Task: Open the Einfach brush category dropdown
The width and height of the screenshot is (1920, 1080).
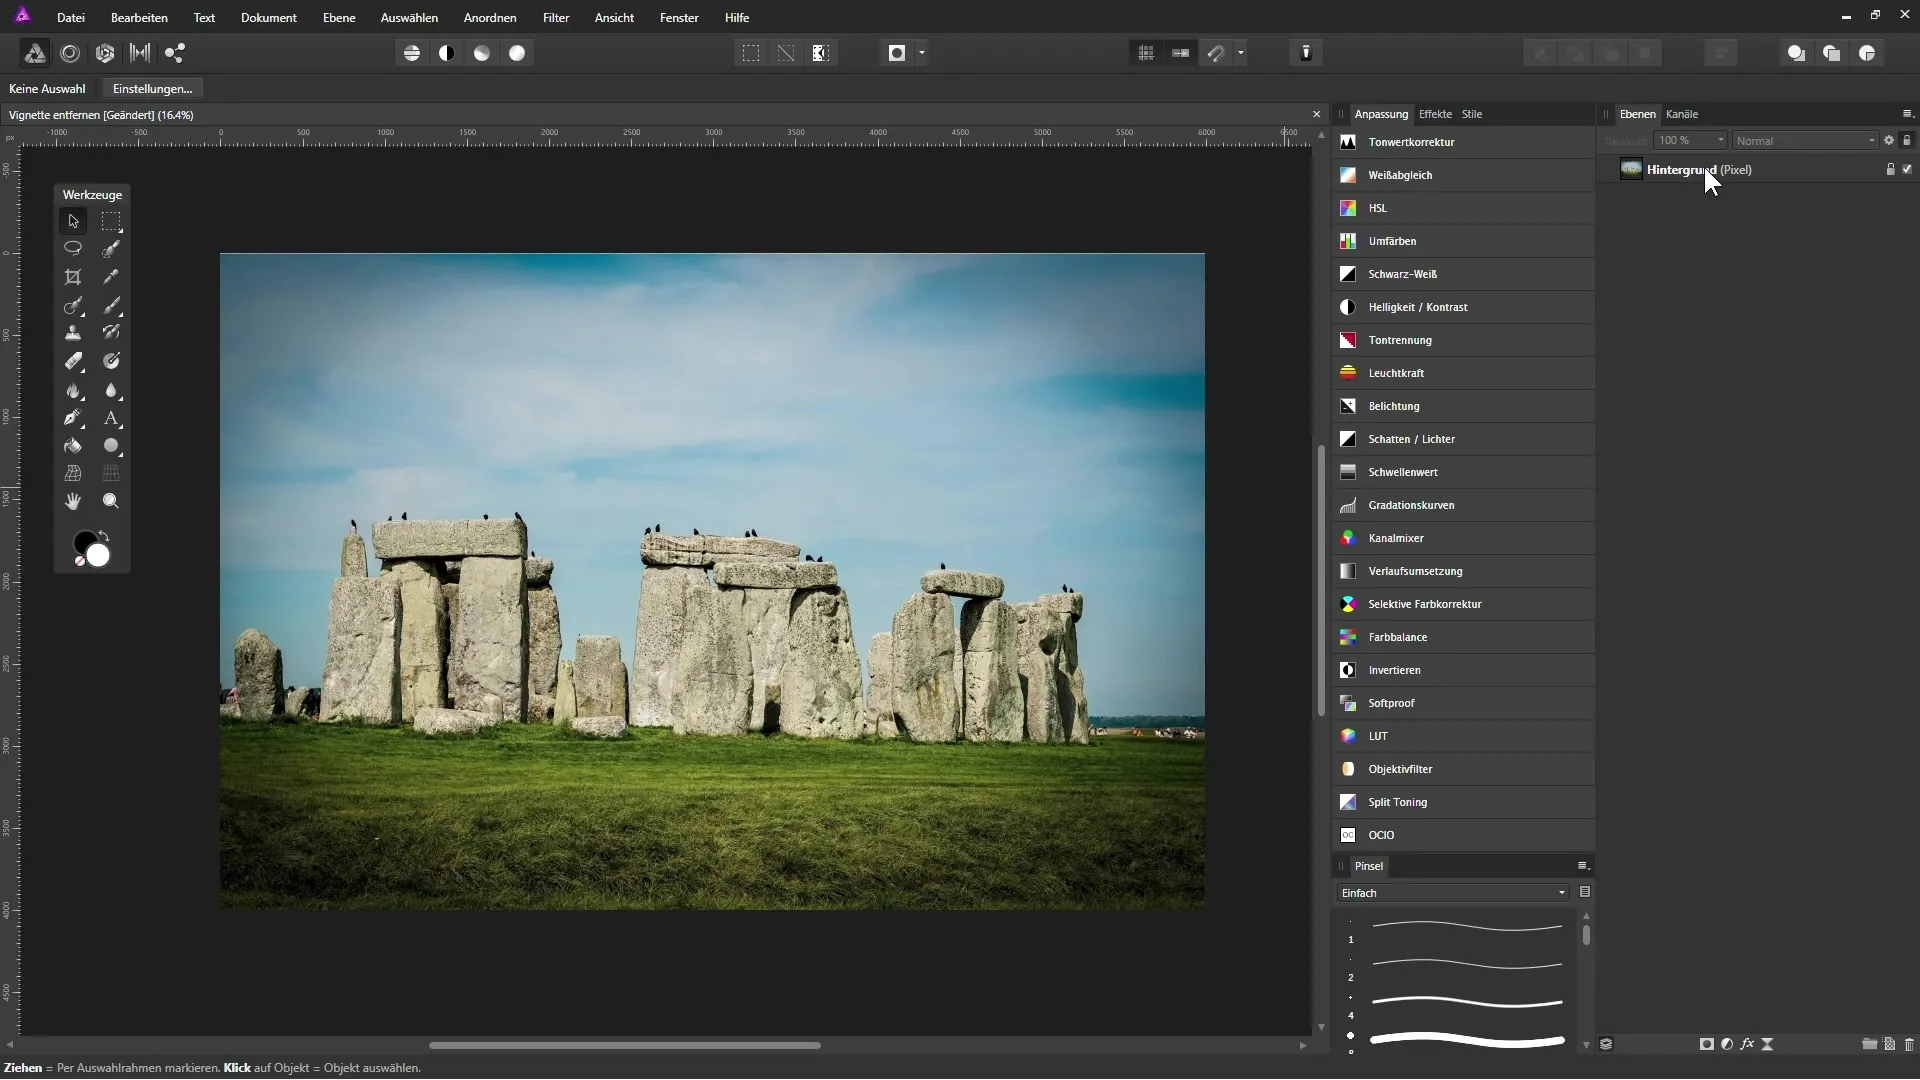Action: pos(1452,893)
